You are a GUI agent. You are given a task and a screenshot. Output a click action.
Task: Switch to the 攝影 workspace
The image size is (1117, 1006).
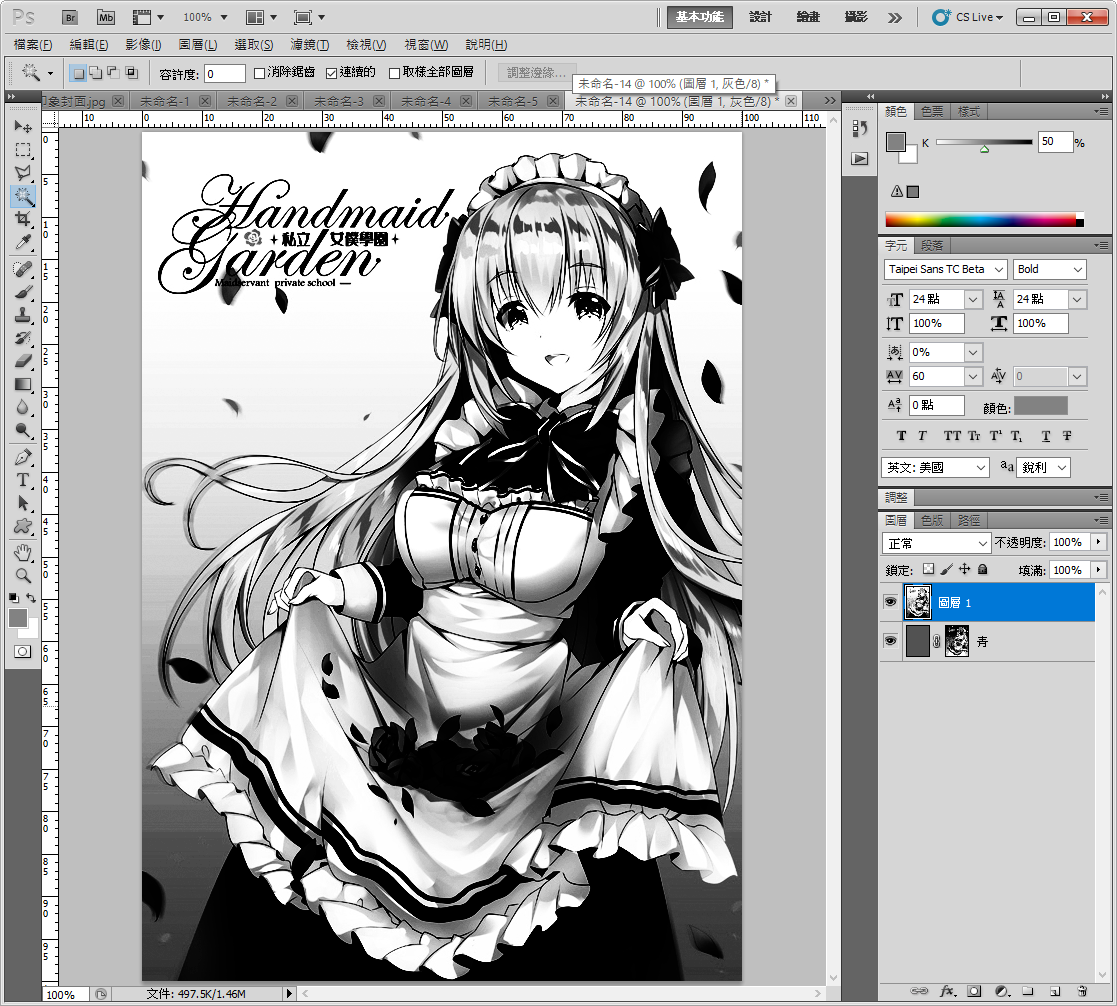point(856,17)
